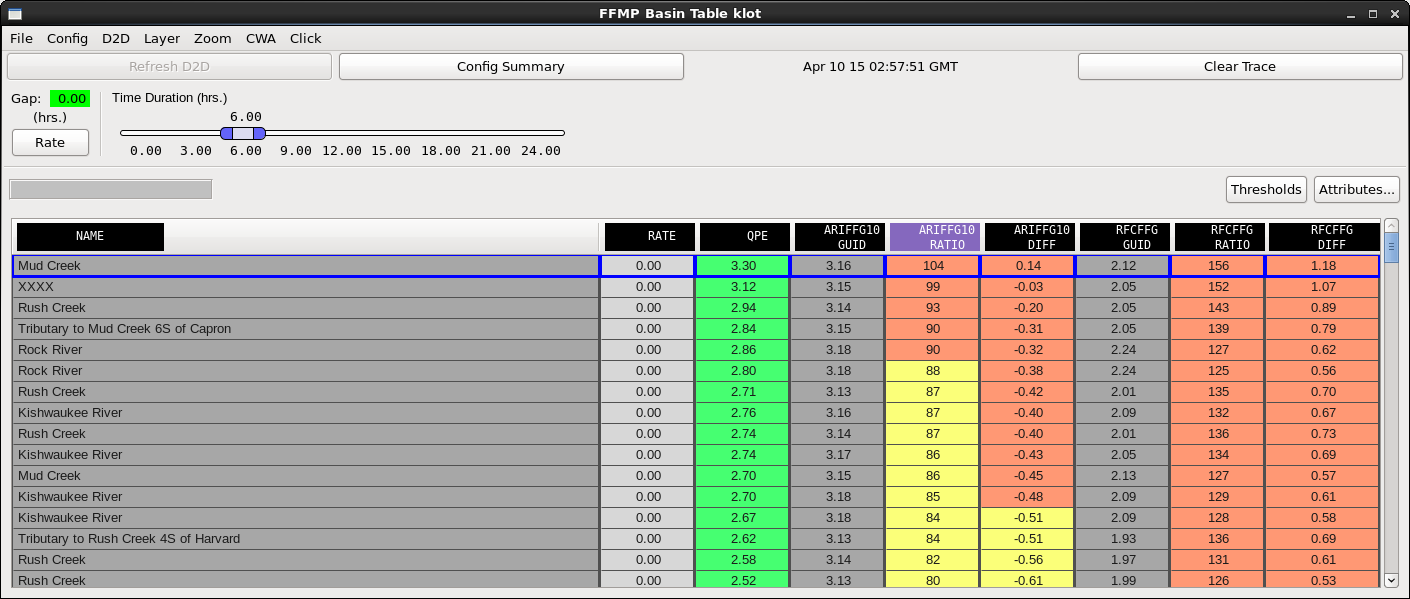Click the QPE value 3.30
This screenshot has height=599, width=1410.
coord(742,266)
